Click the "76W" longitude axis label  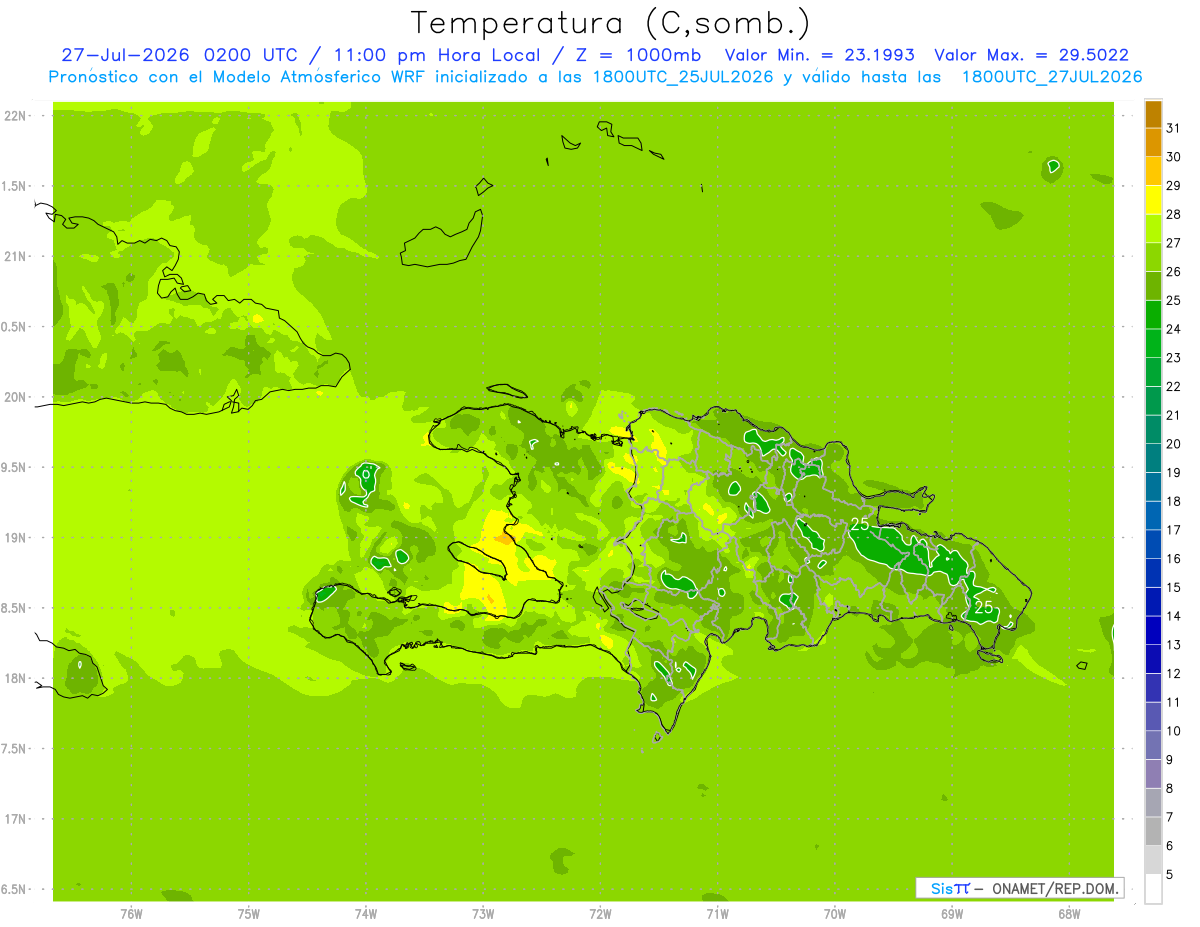click(x=131, y=913)
